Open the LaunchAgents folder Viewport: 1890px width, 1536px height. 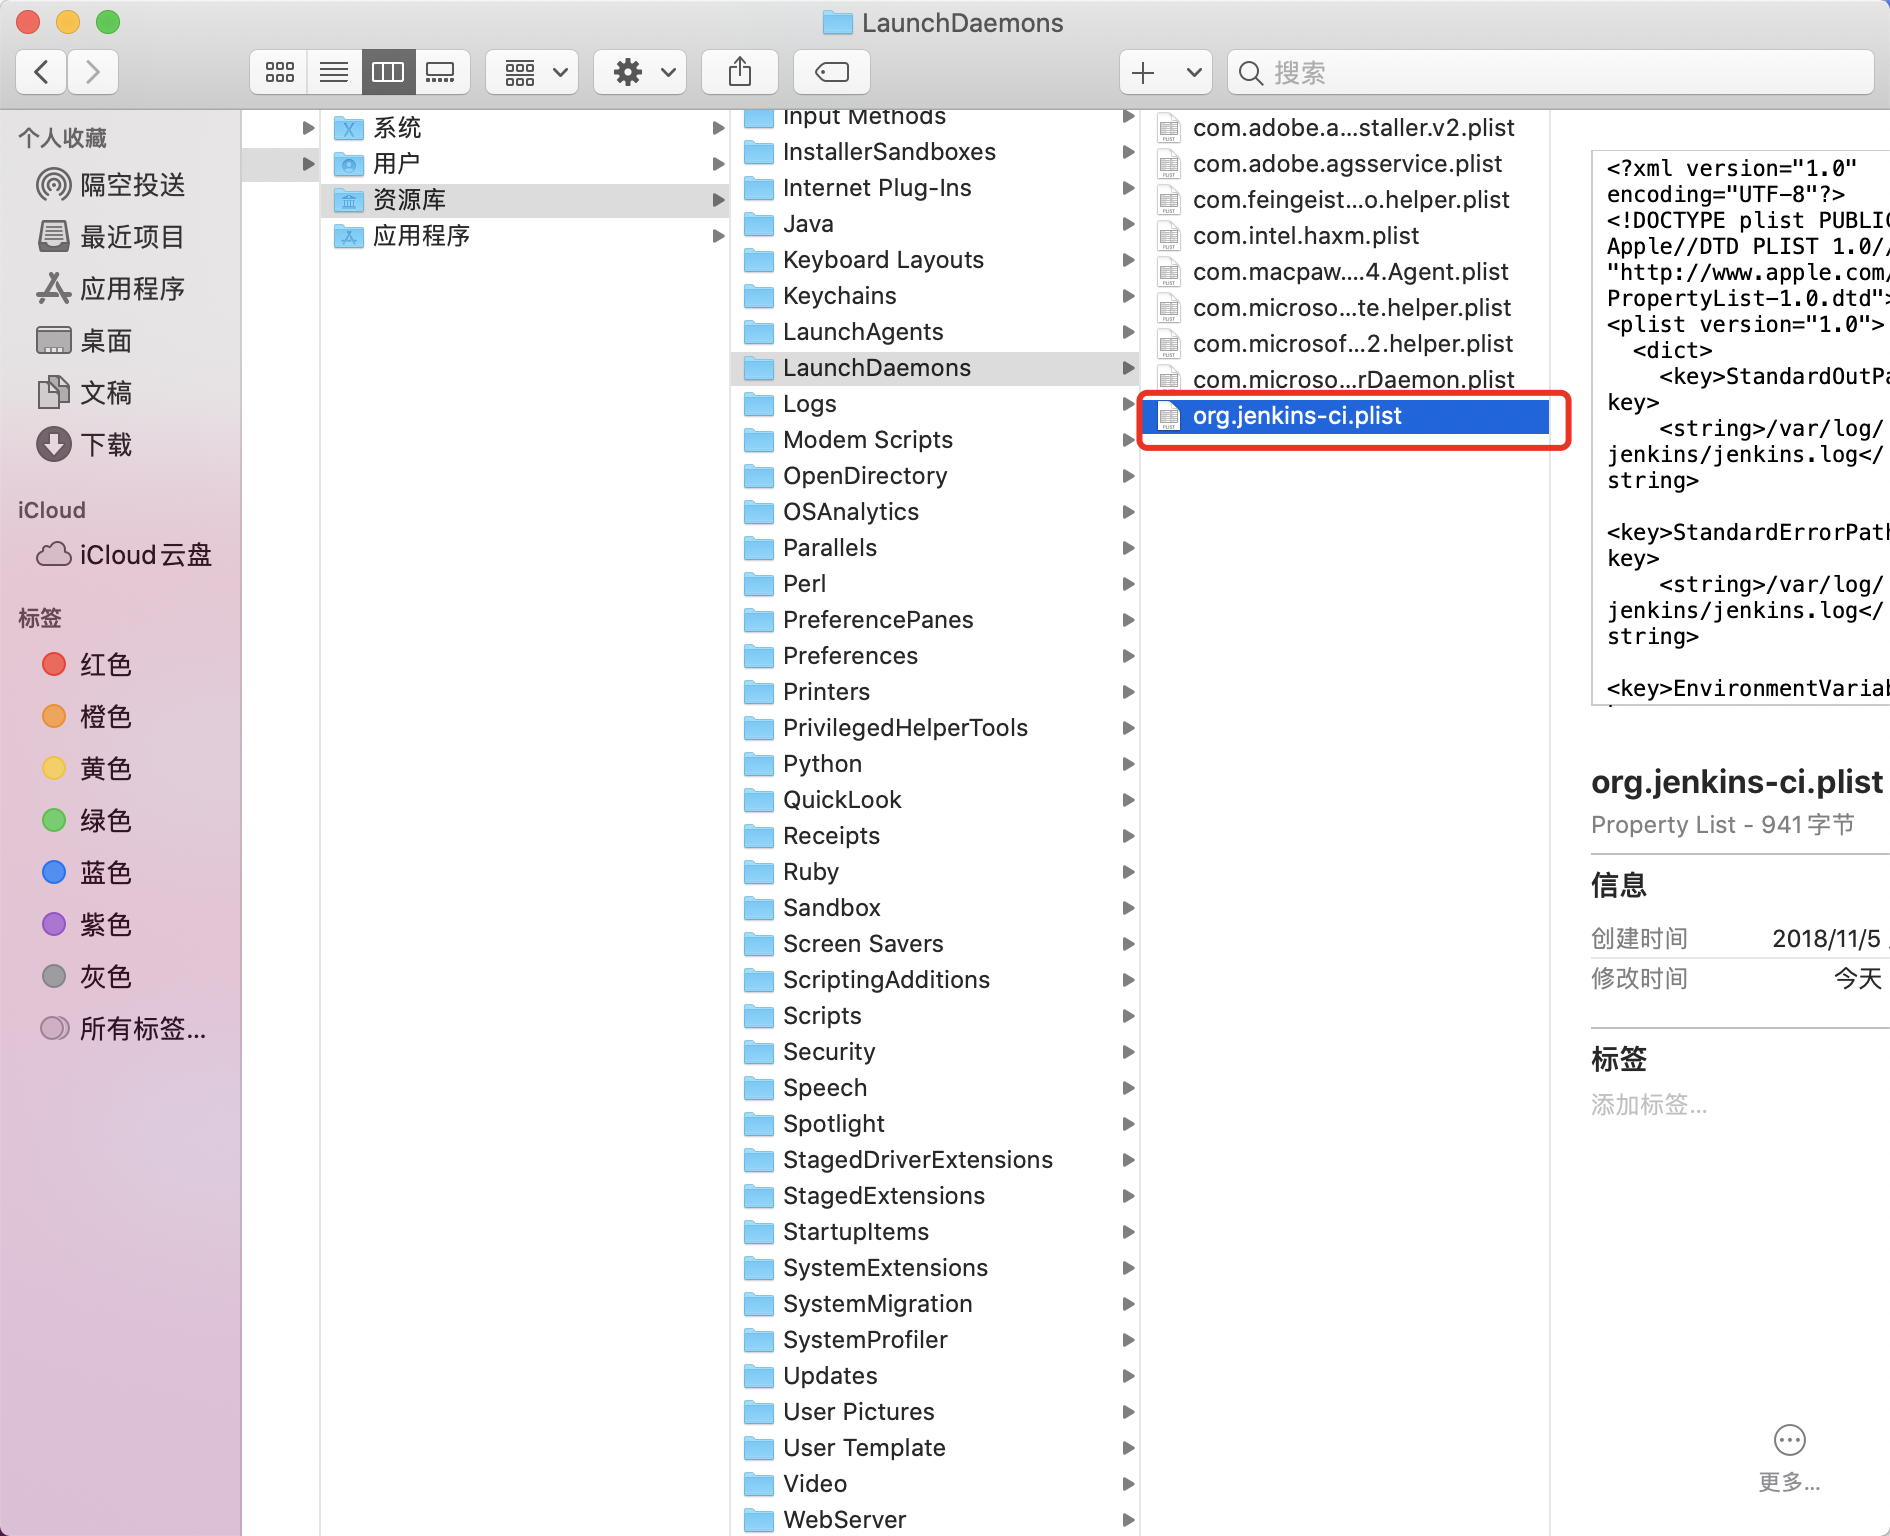935,332
